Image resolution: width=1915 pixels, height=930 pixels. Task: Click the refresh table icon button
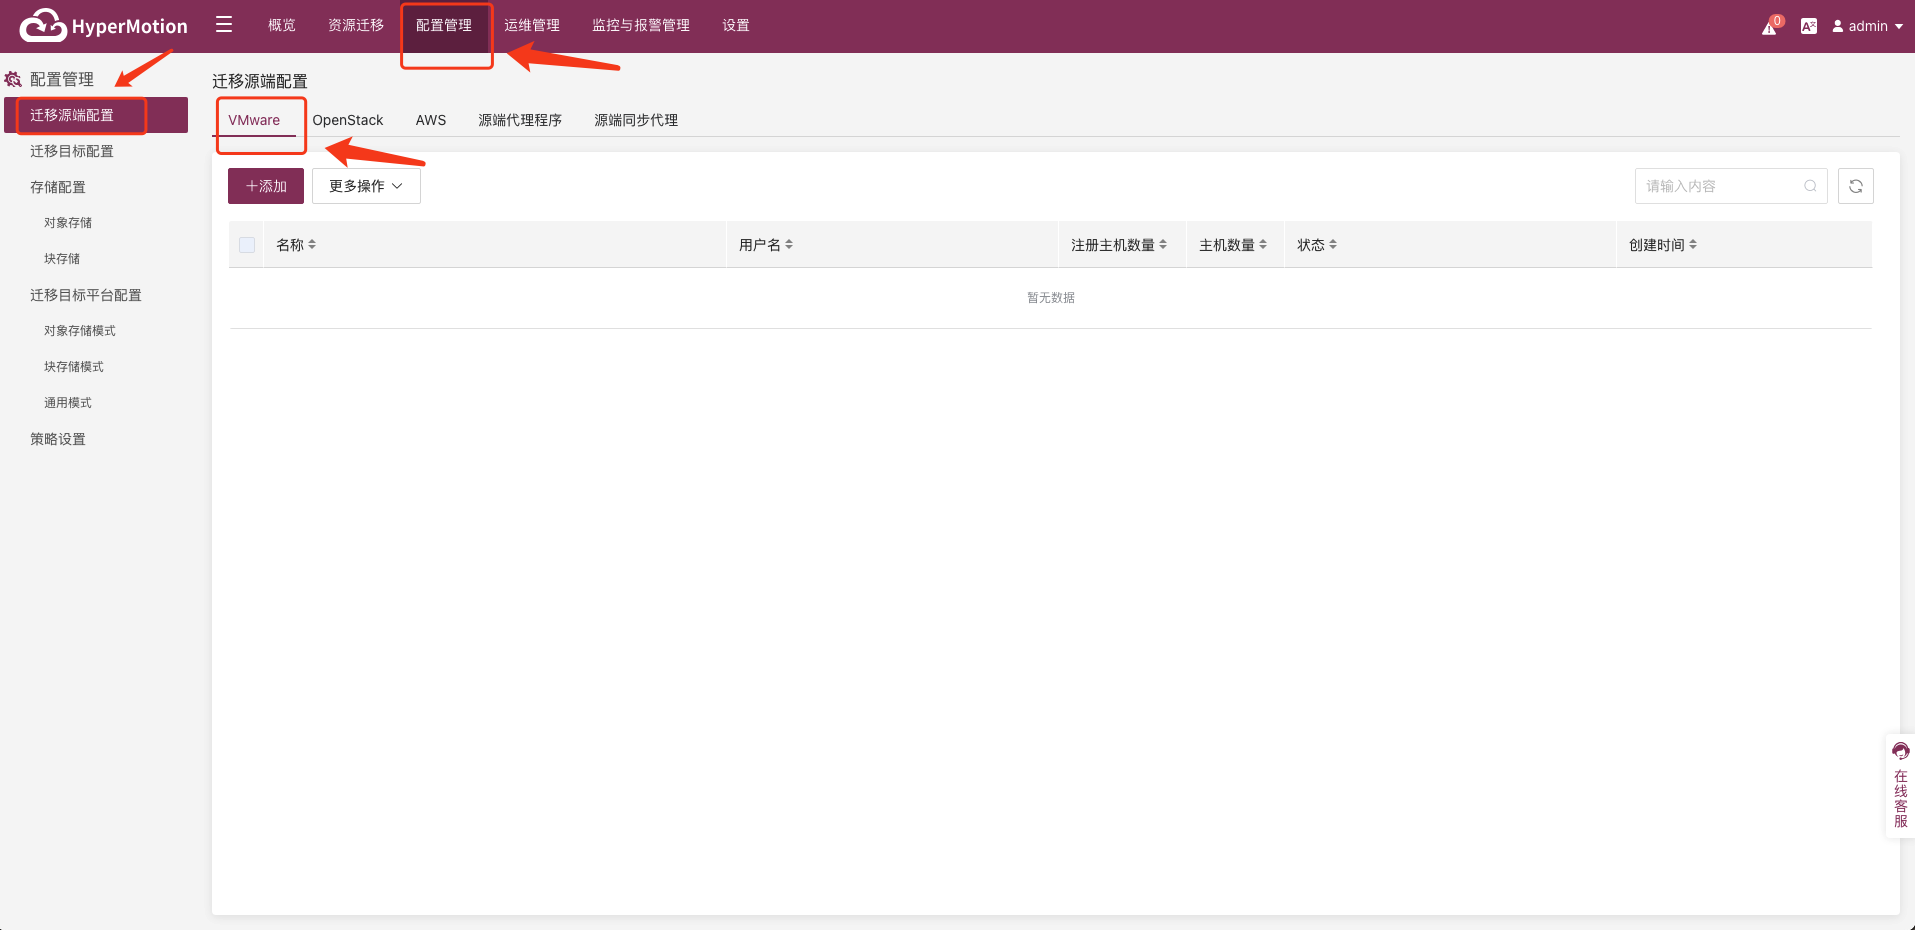(x=1856, y=186)
